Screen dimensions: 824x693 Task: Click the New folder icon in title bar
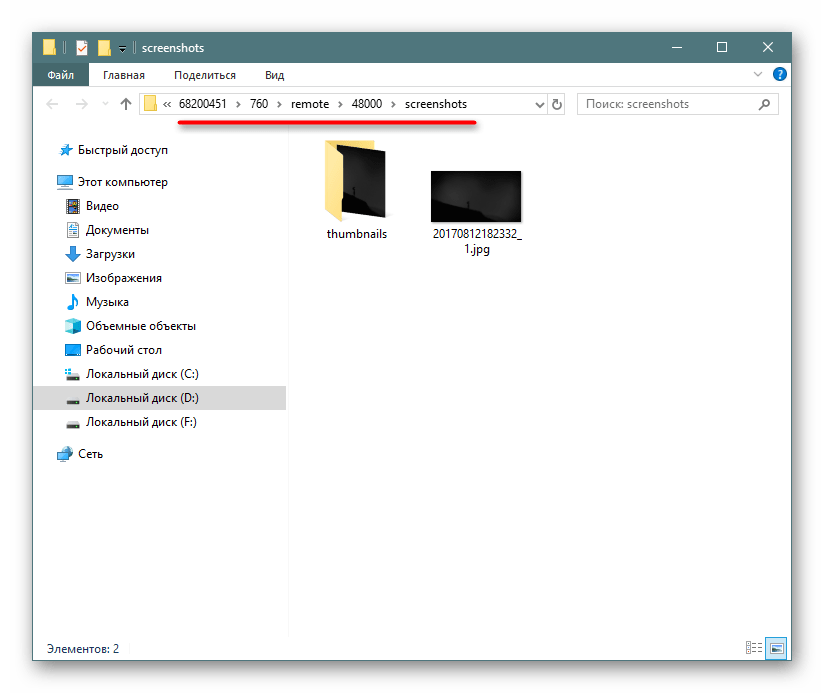click(x=103, y=48)
